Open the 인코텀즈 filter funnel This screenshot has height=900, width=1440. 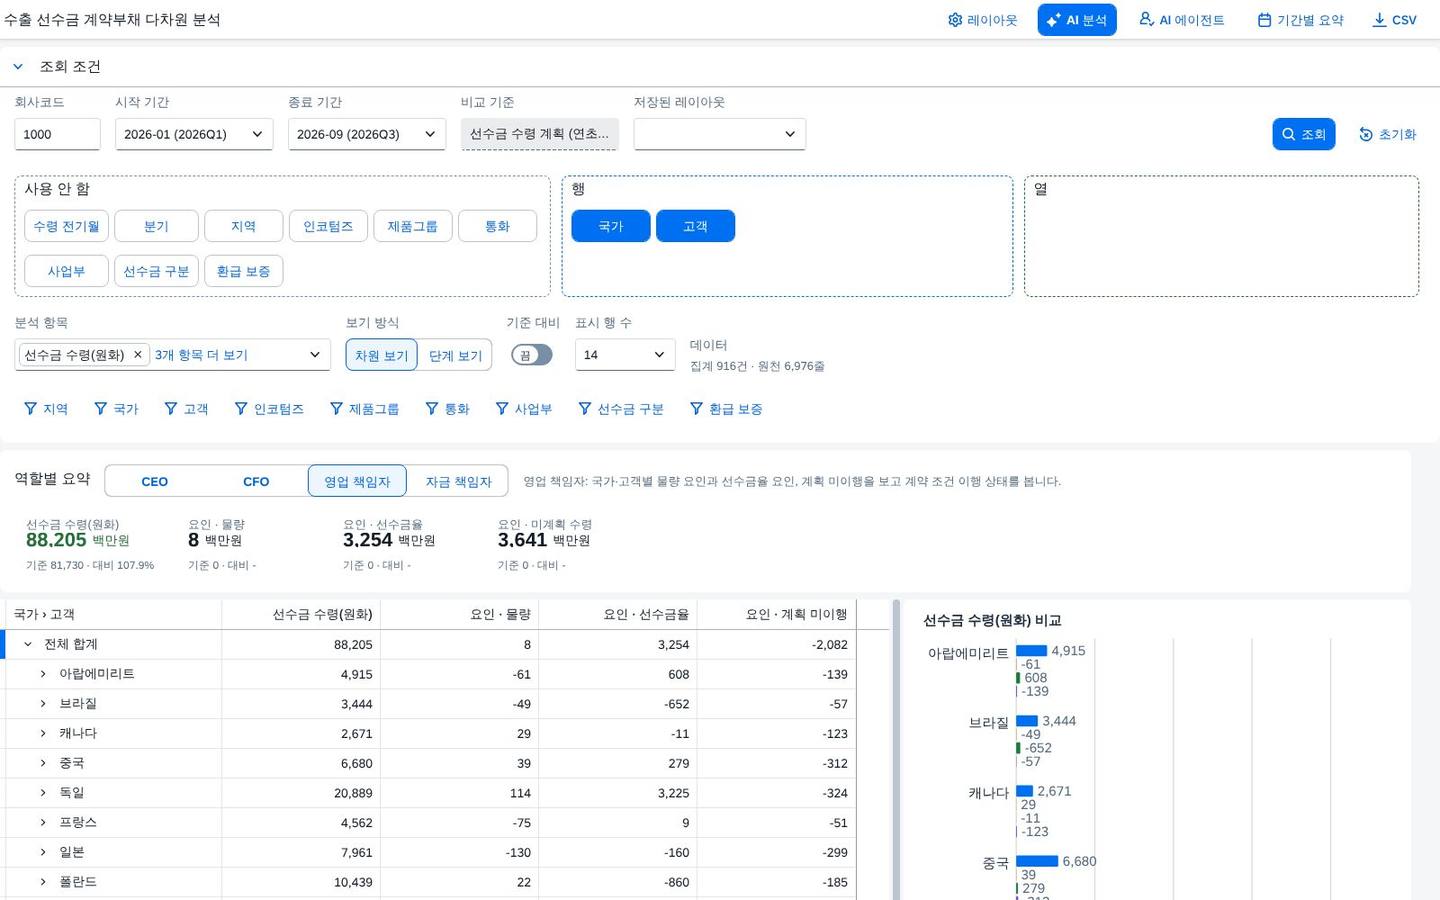click(241, 409)
